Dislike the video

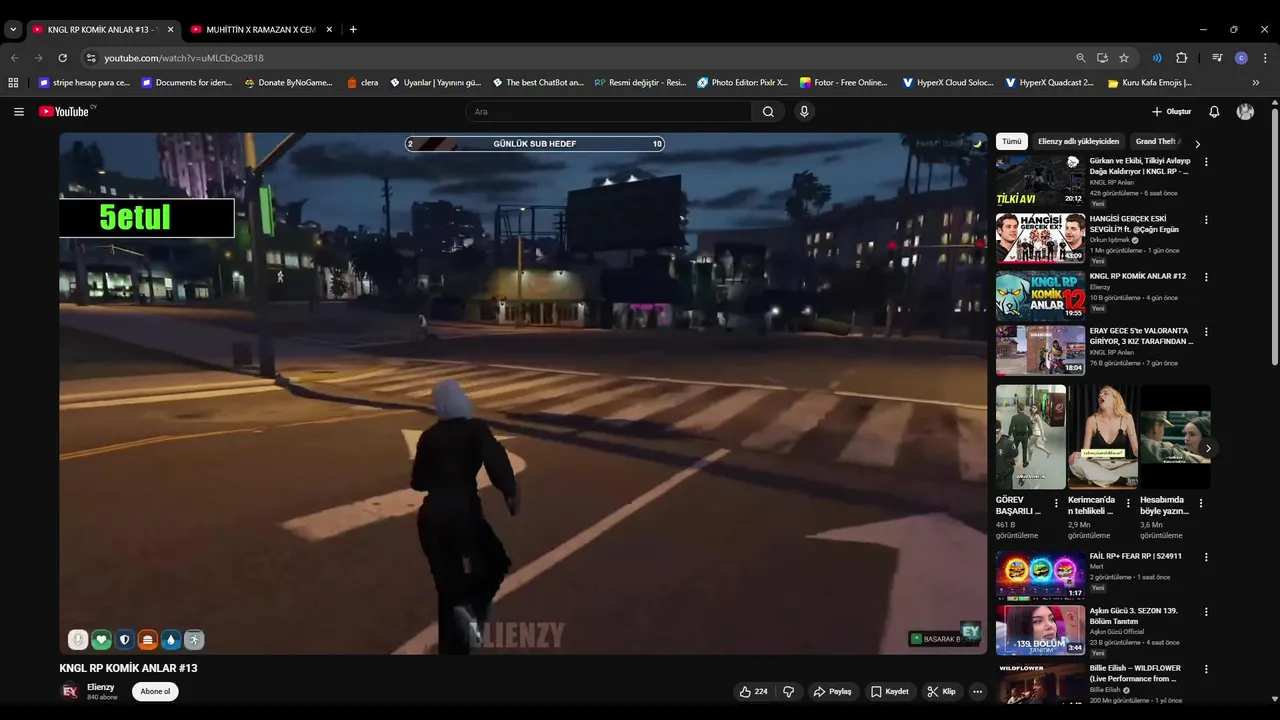click(x=788, y=691)
